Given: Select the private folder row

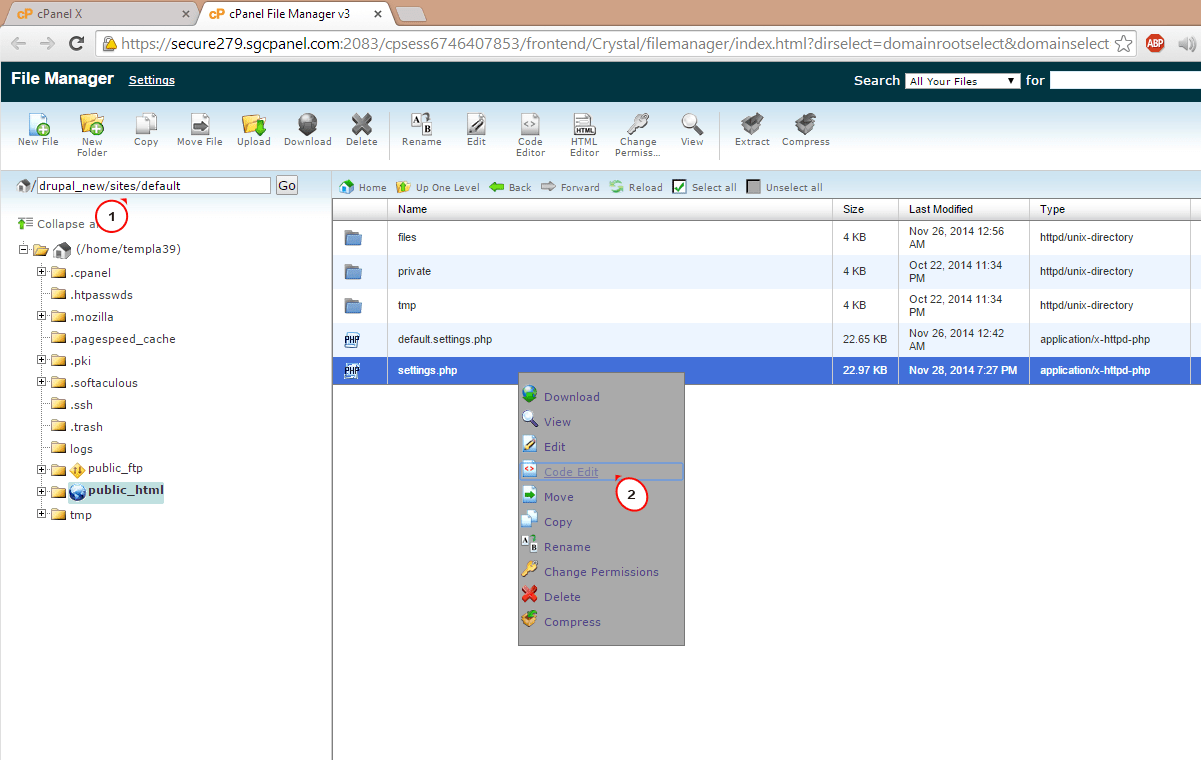Looking at the screenshot, I should 766,271.
